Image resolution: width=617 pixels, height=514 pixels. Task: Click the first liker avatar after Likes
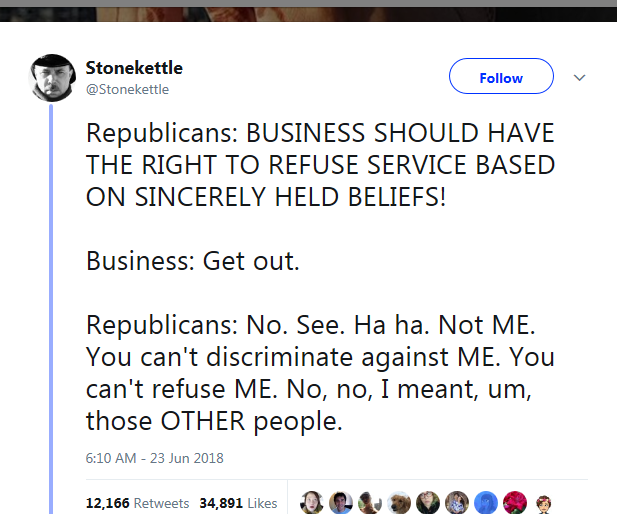pos(312,502)
